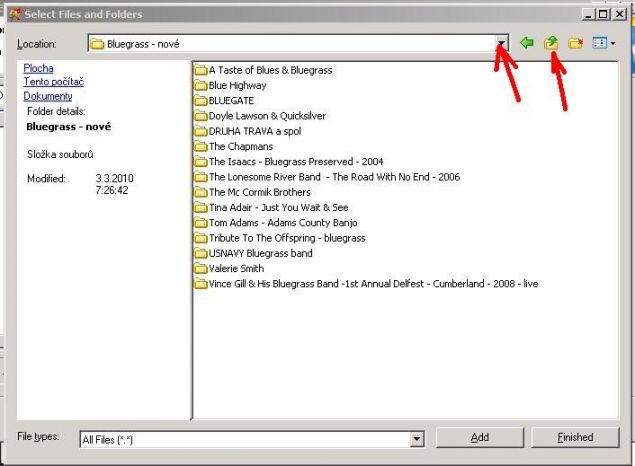Go up one folder level icon

551,43
